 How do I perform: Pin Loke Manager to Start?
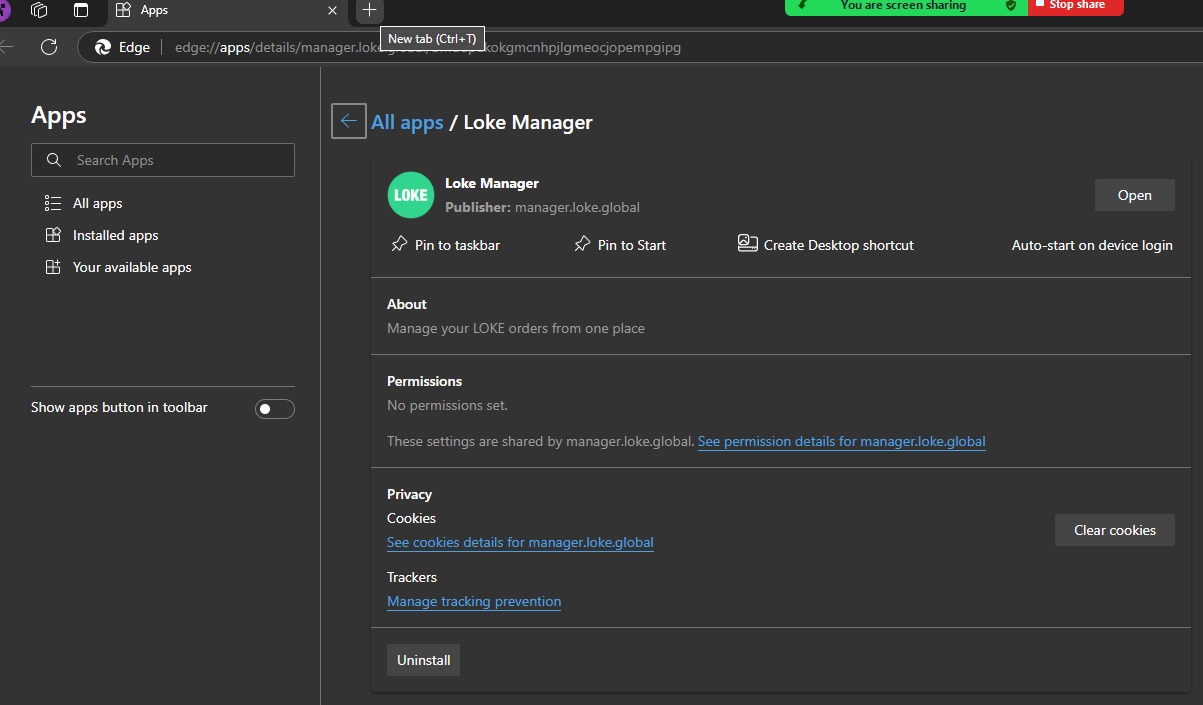(x=620, y=244)
